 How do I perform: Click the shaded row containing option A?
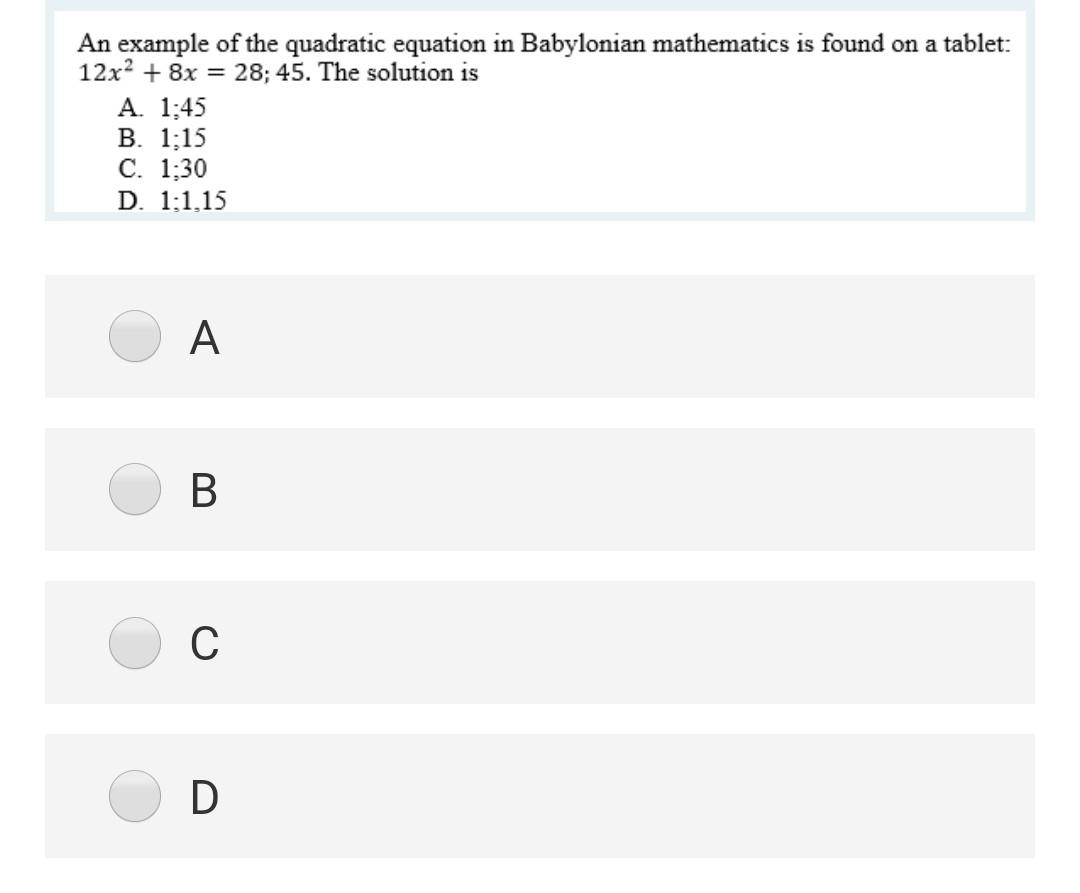(x=540, y=335)
